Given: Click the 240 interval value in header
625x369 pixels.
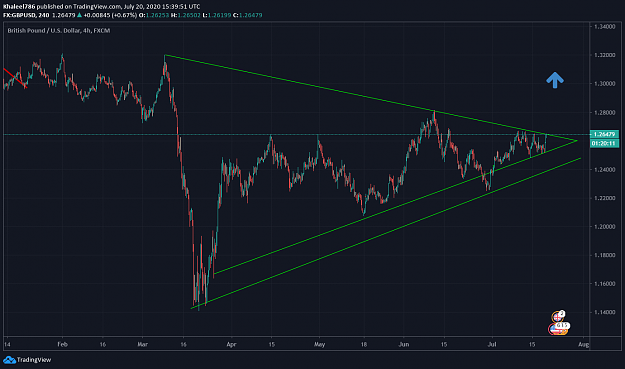Looking at the screenshot, I should click(44, 15).
